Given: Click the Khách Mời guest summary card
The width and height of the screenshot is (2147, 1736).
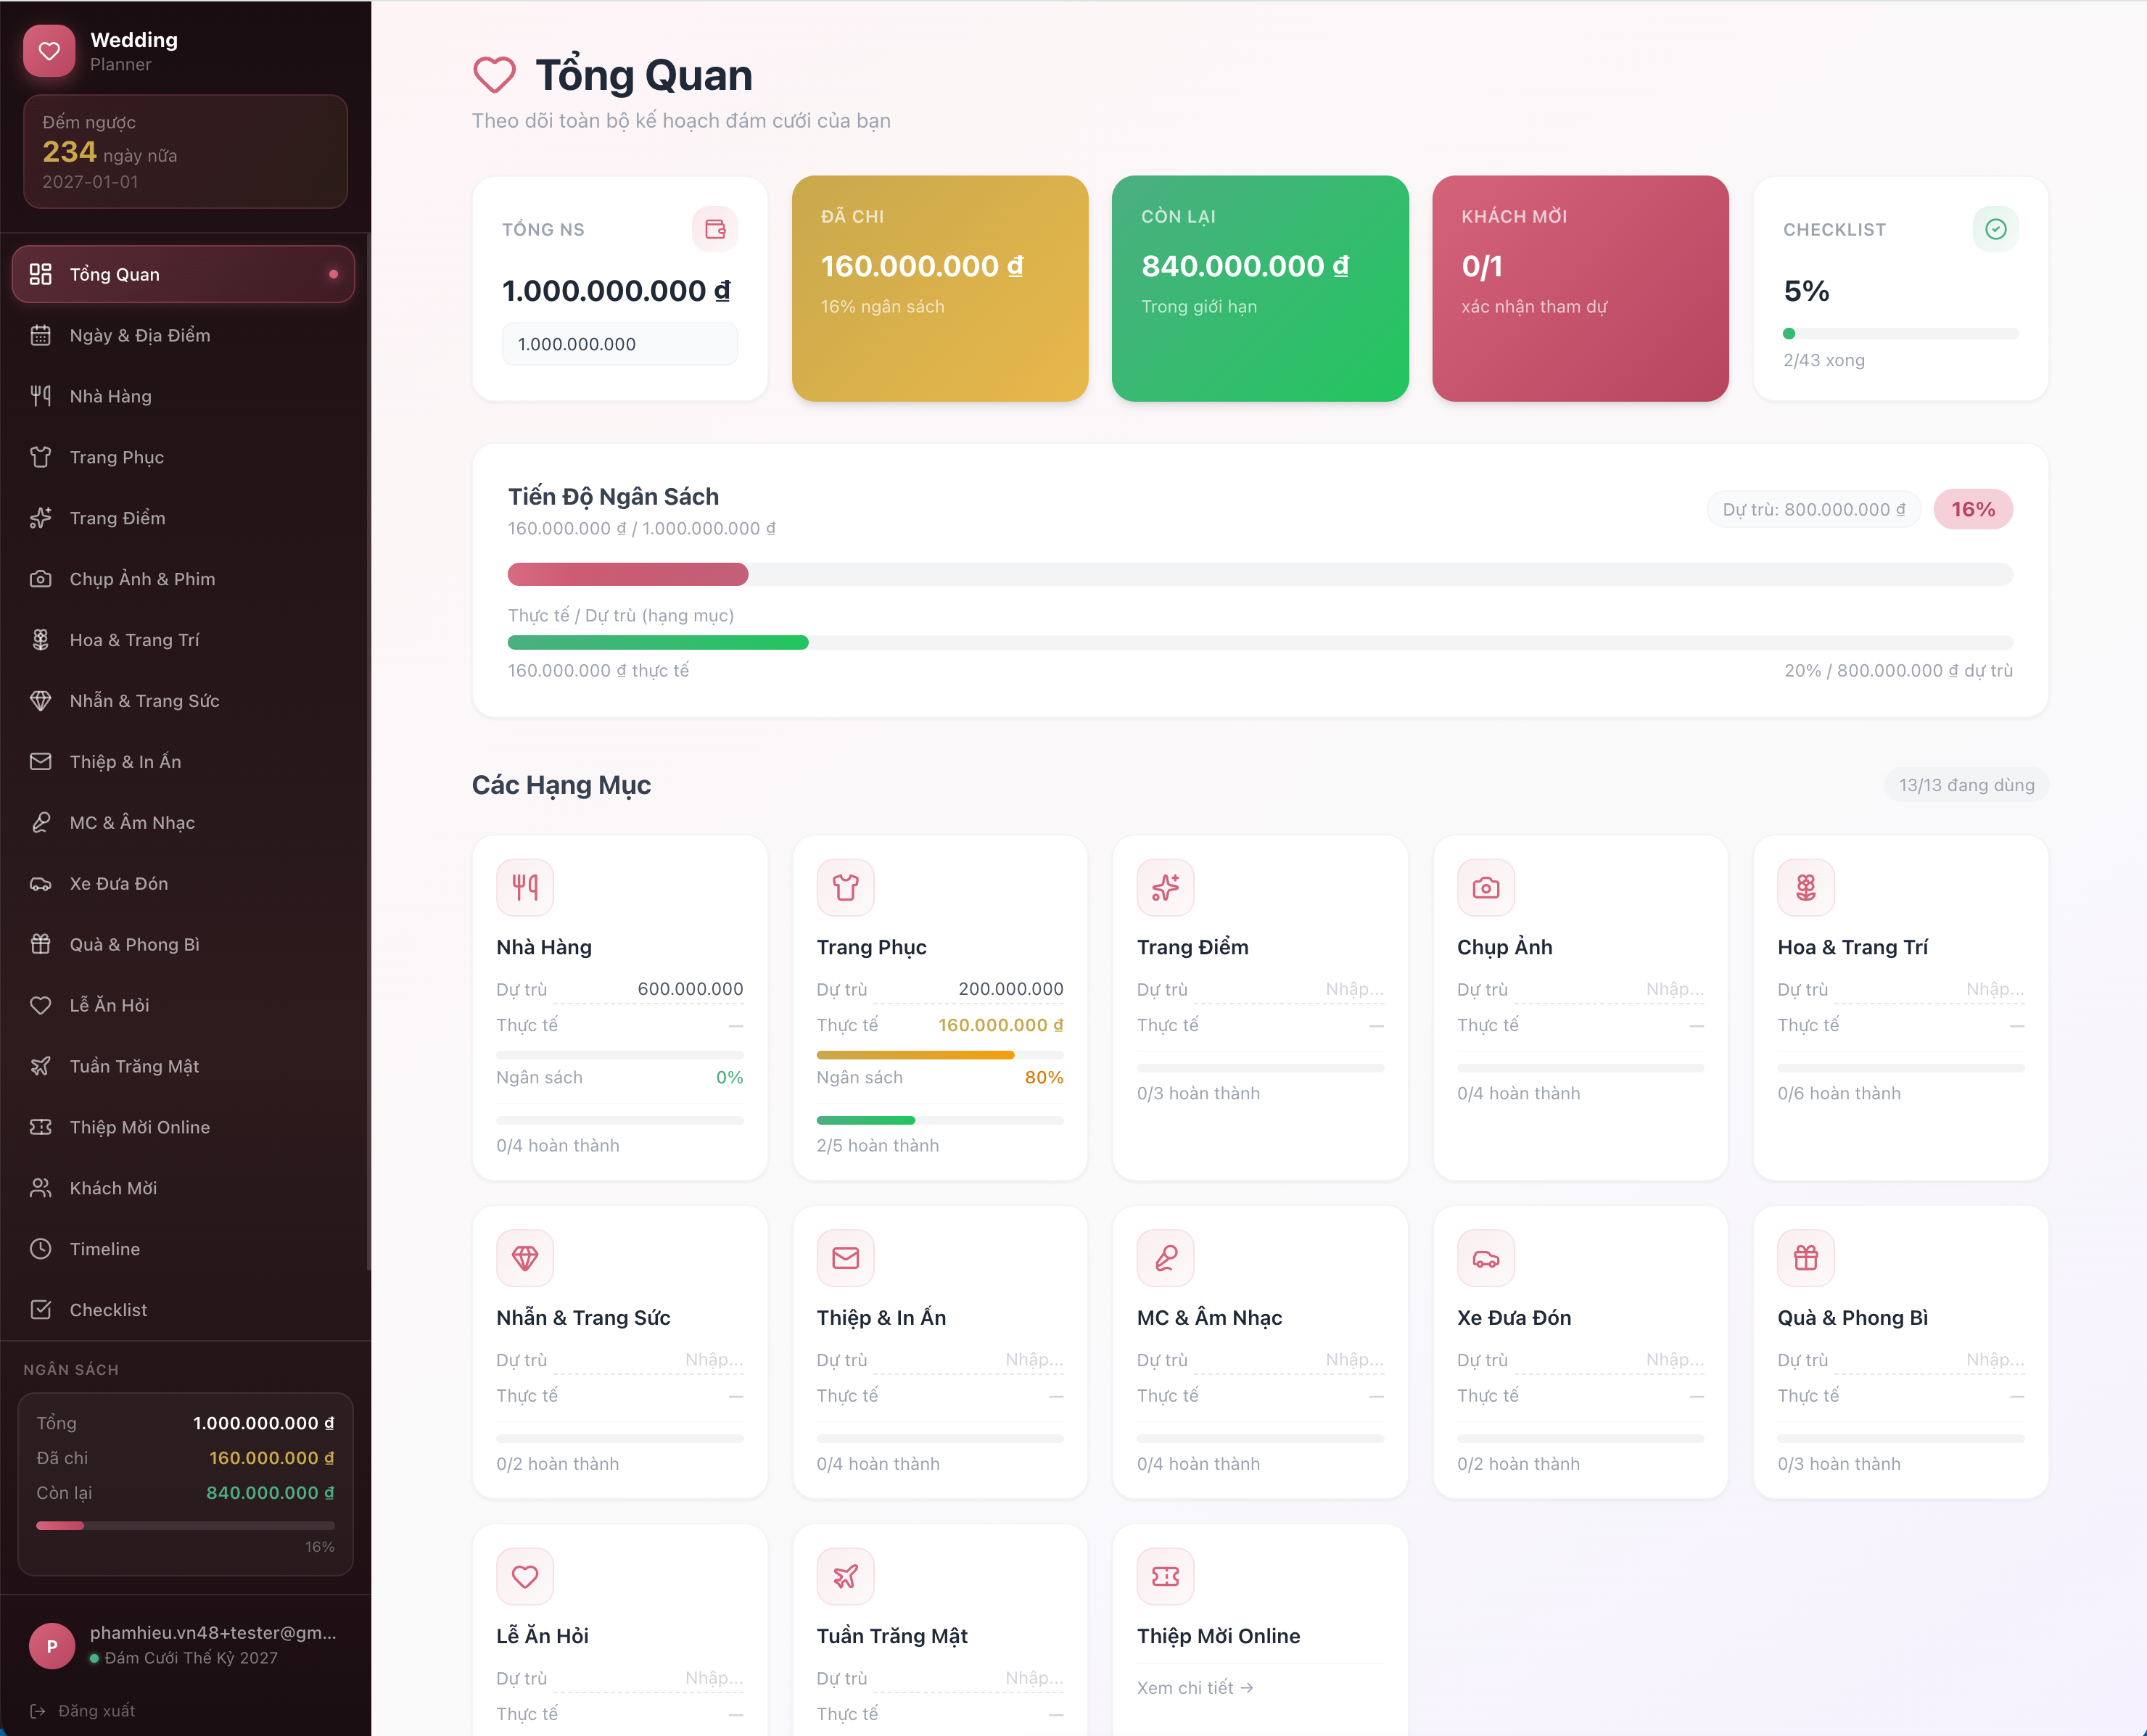Looking at the screenshot, I should coord(1580,288).
